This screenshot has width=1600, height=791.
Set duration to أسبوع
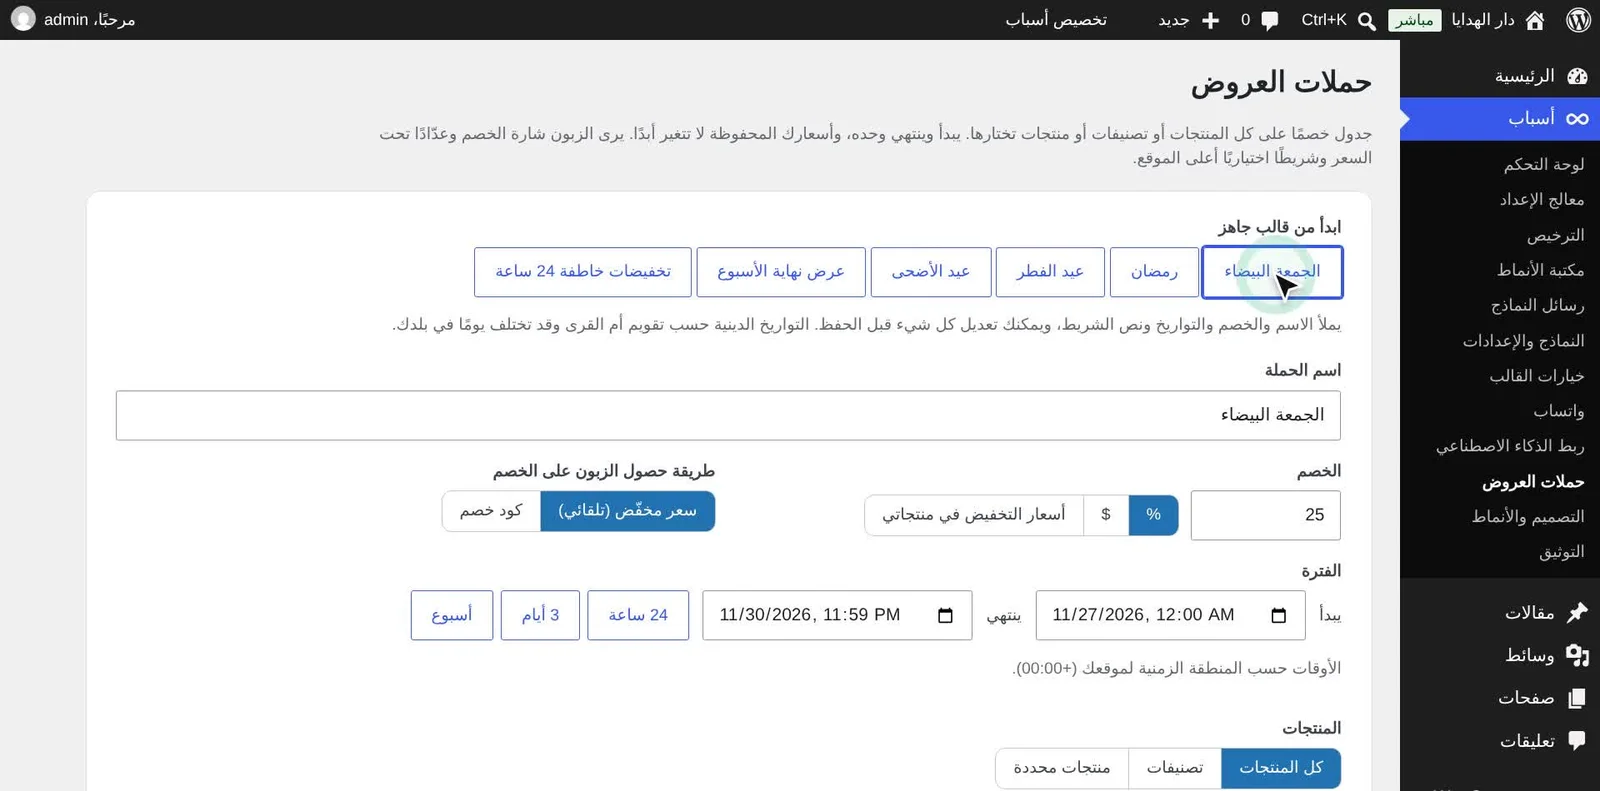click(452, 615)
